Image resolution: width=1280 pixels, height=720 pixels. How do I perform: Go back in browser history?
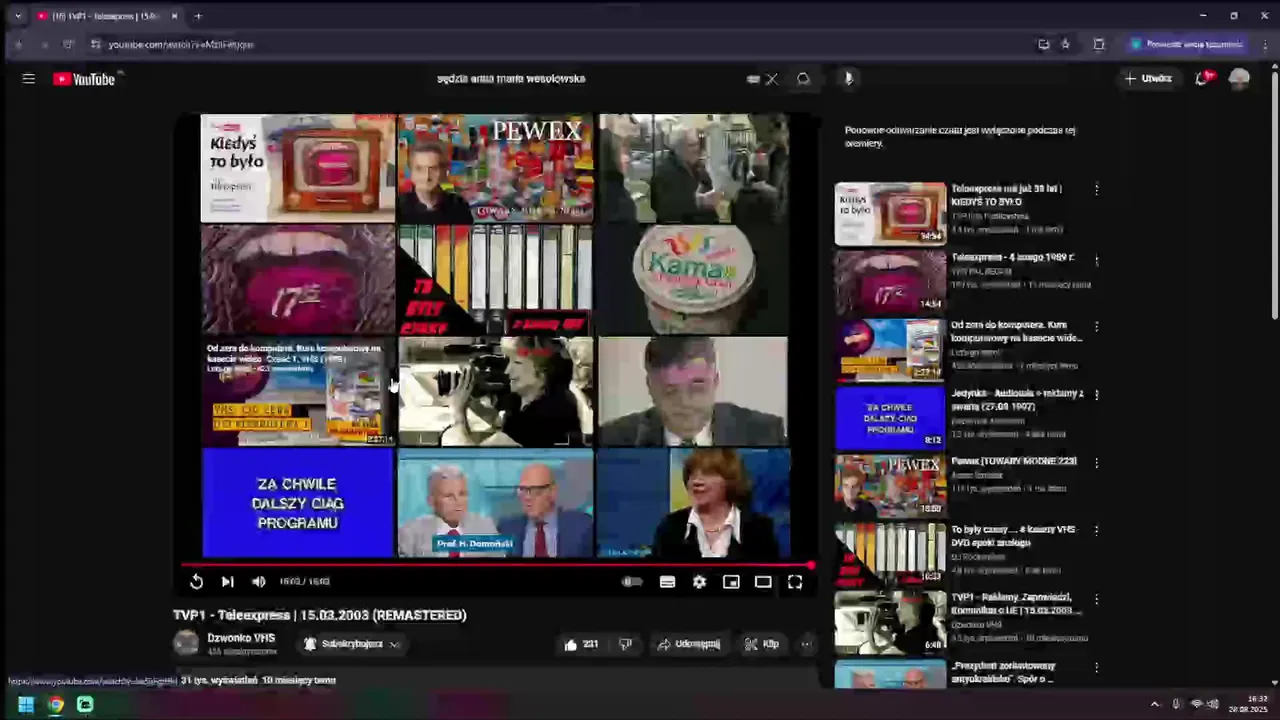click(x=17, y=44)
